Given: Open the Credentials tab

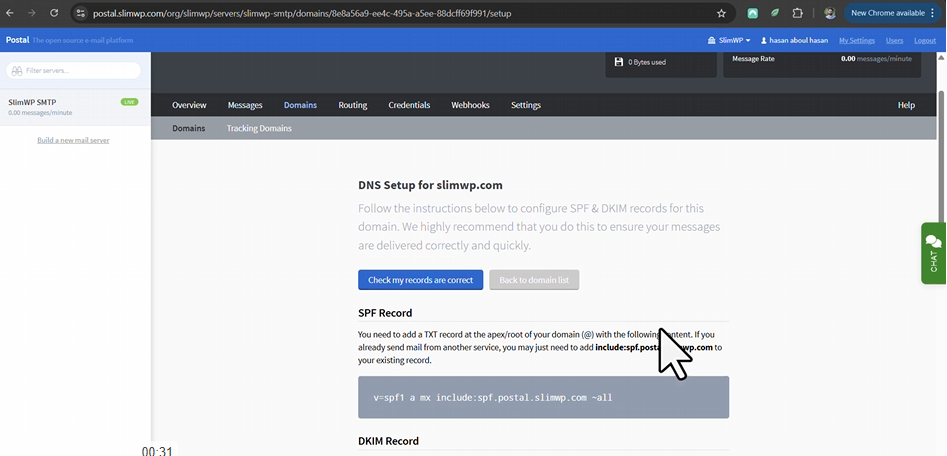Looking at the screenshot, I should pos(409,105).
